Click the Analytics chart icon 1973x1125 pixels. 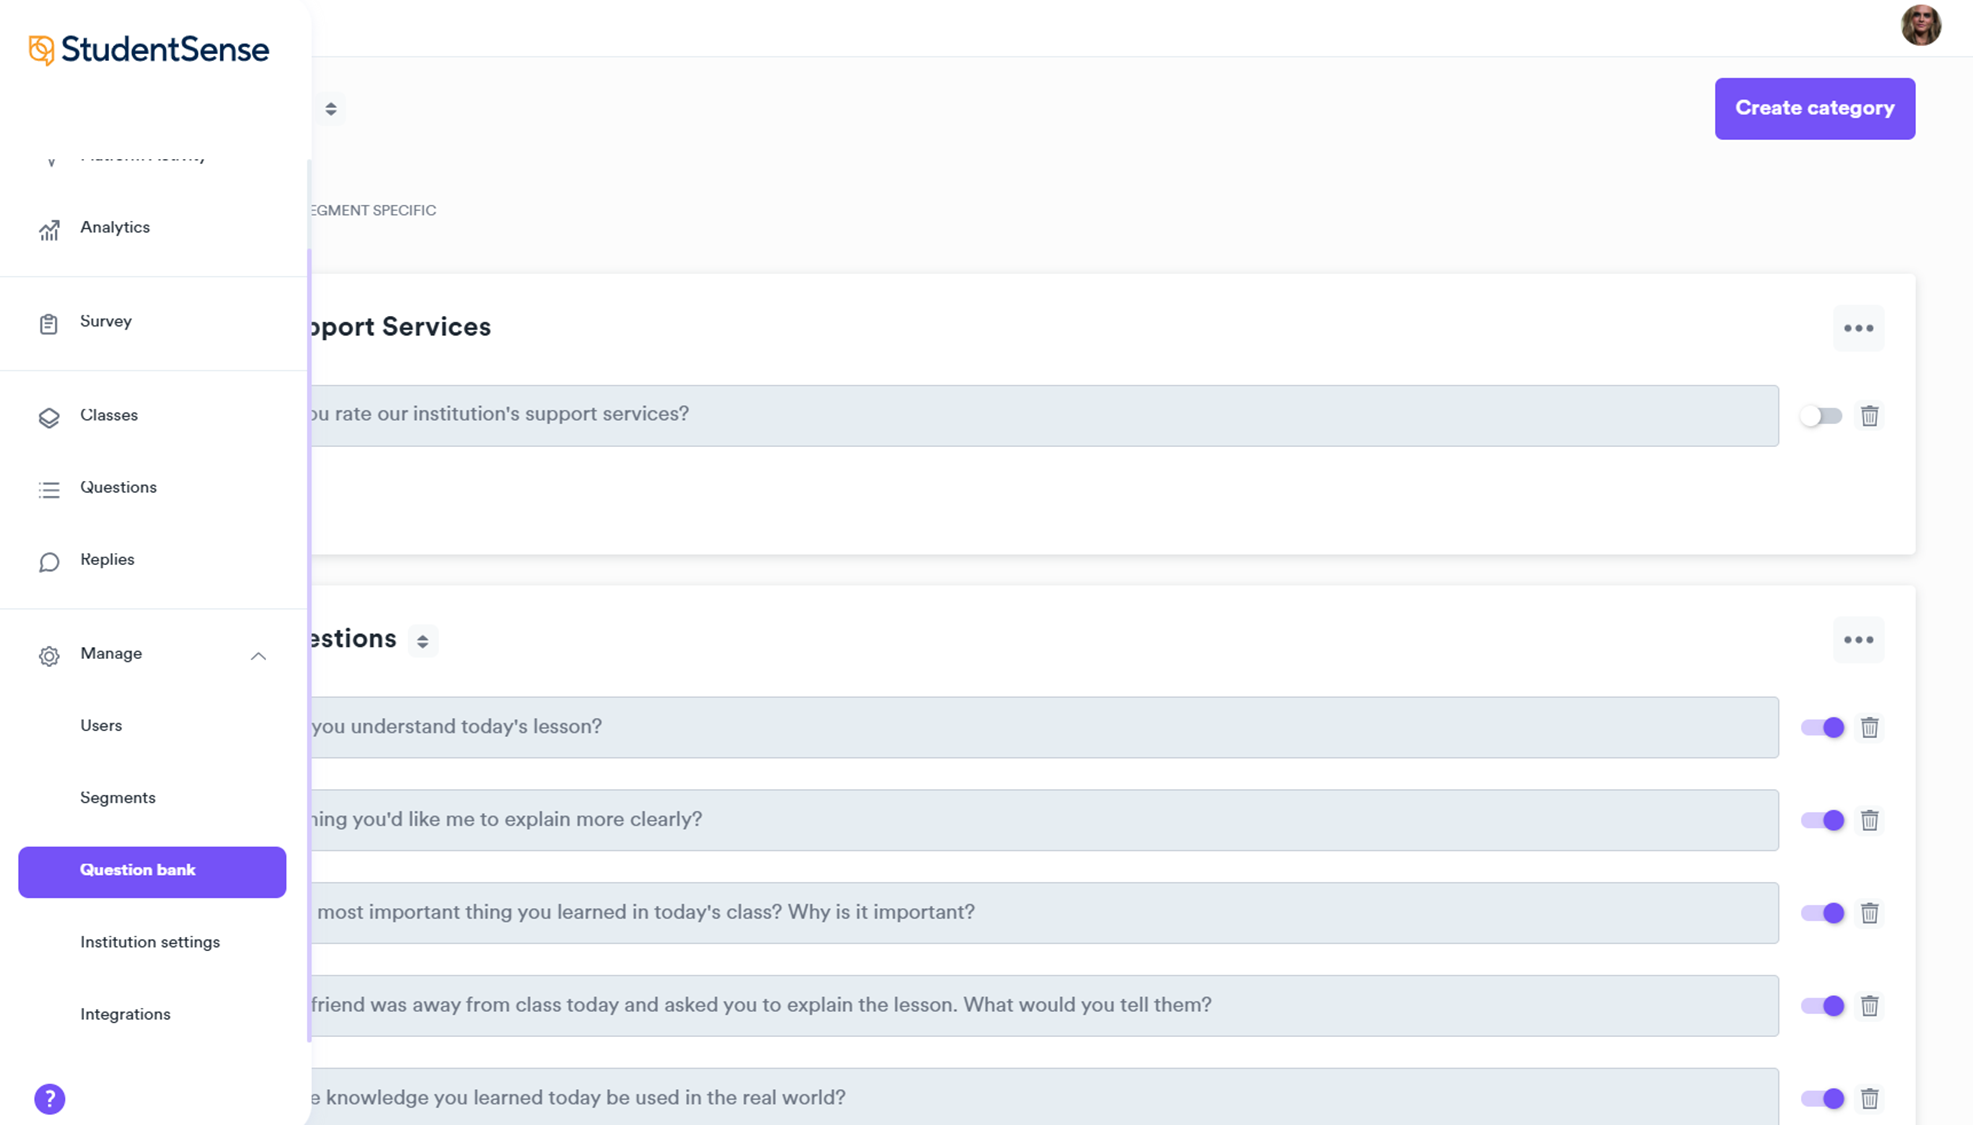coord(49,230)
